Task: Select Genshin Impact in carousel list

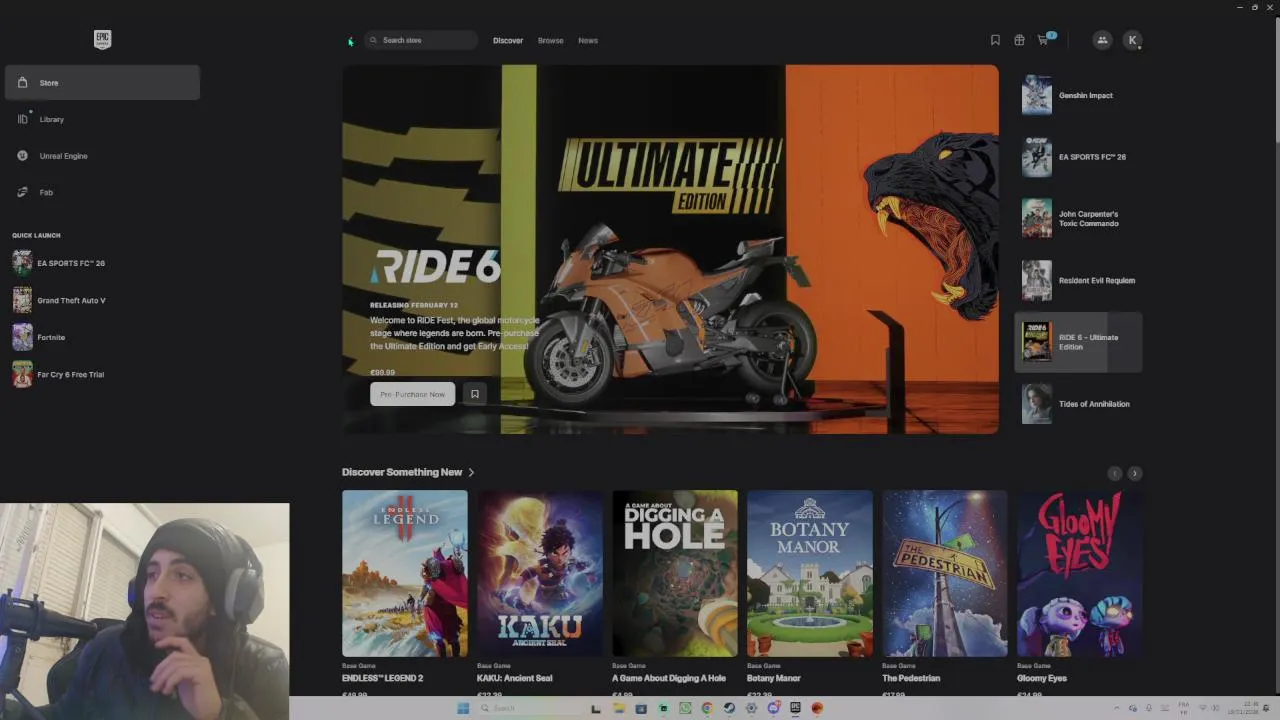Action: pyautogui.click(x=1078, y=95)
